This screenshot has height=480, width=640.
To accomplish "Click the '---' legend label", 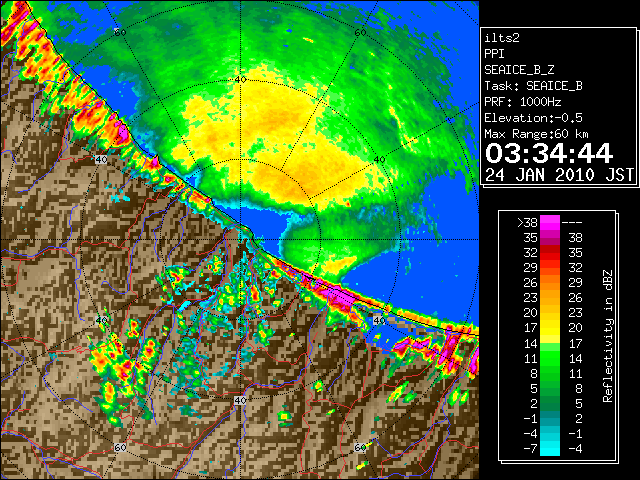I will click(x=572, y=222).
